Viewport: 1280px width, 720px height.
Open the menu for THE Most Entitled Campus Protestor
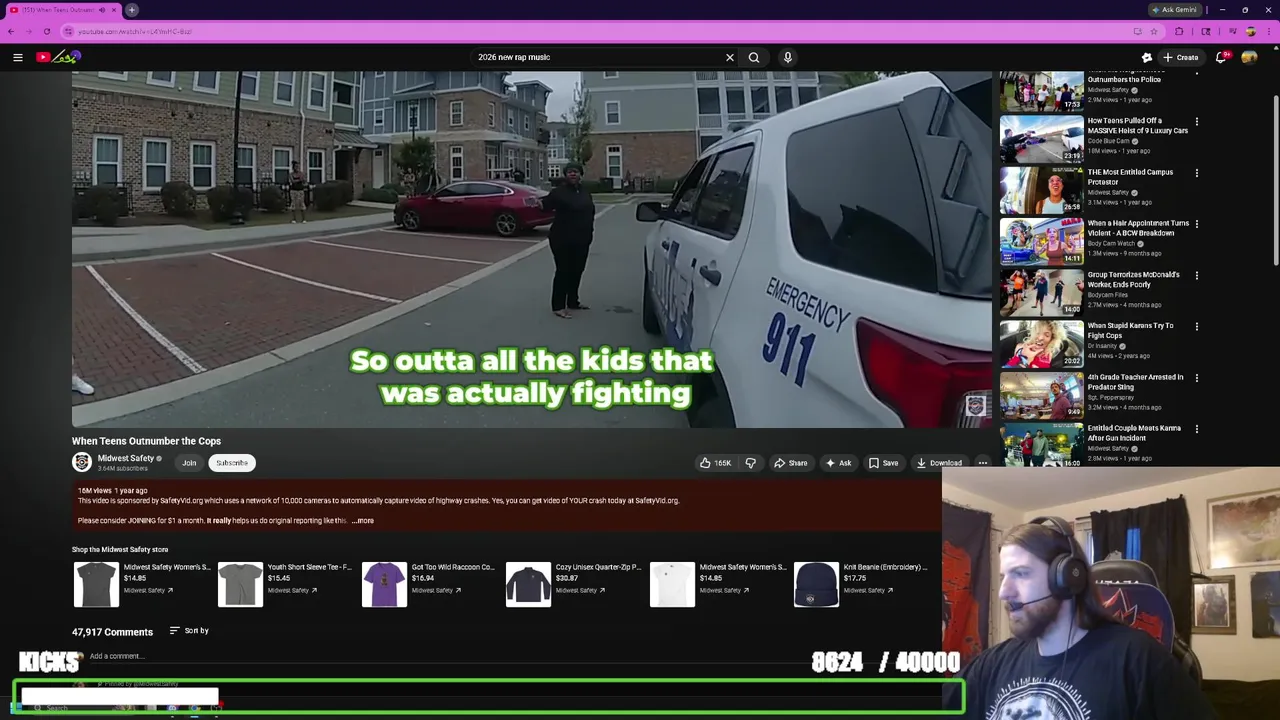pyautogui.click(x=1196, y=173)
